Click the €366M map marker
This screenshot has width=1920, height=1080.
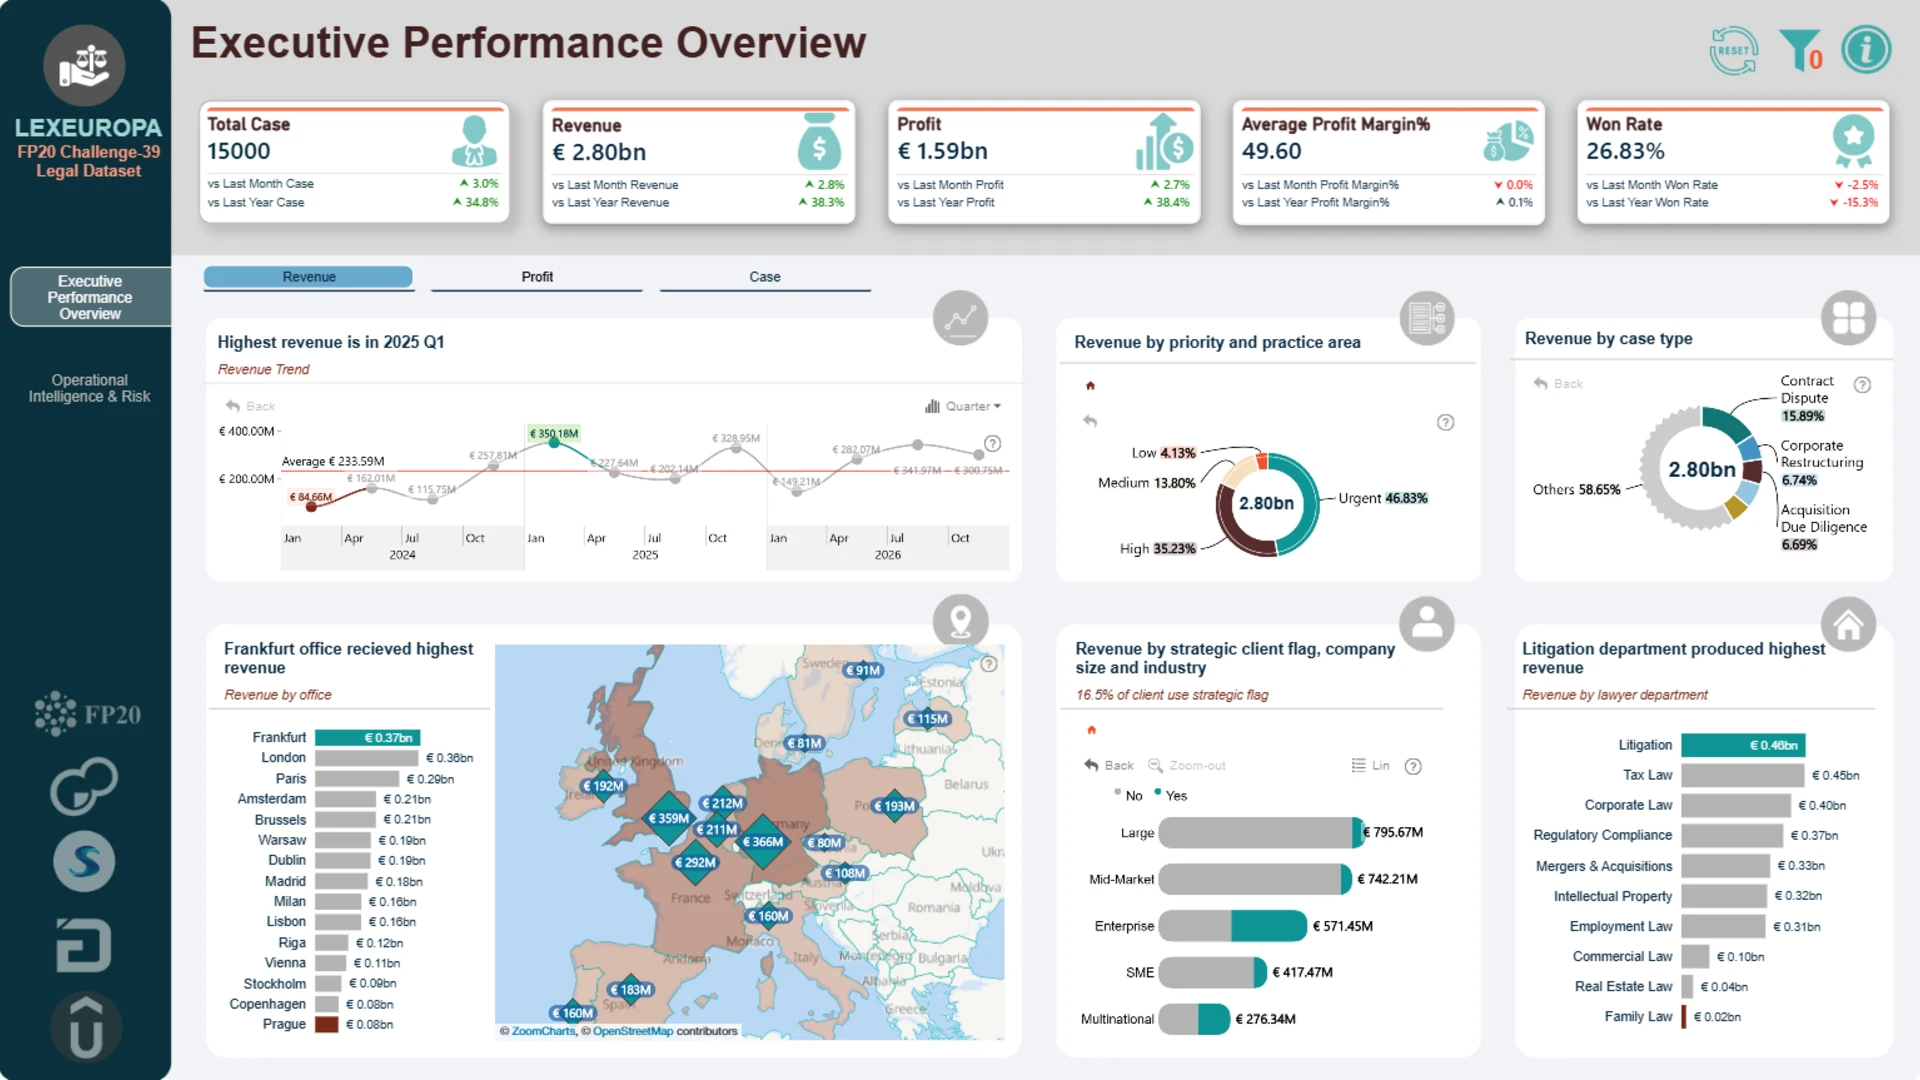tap(763, 842)
